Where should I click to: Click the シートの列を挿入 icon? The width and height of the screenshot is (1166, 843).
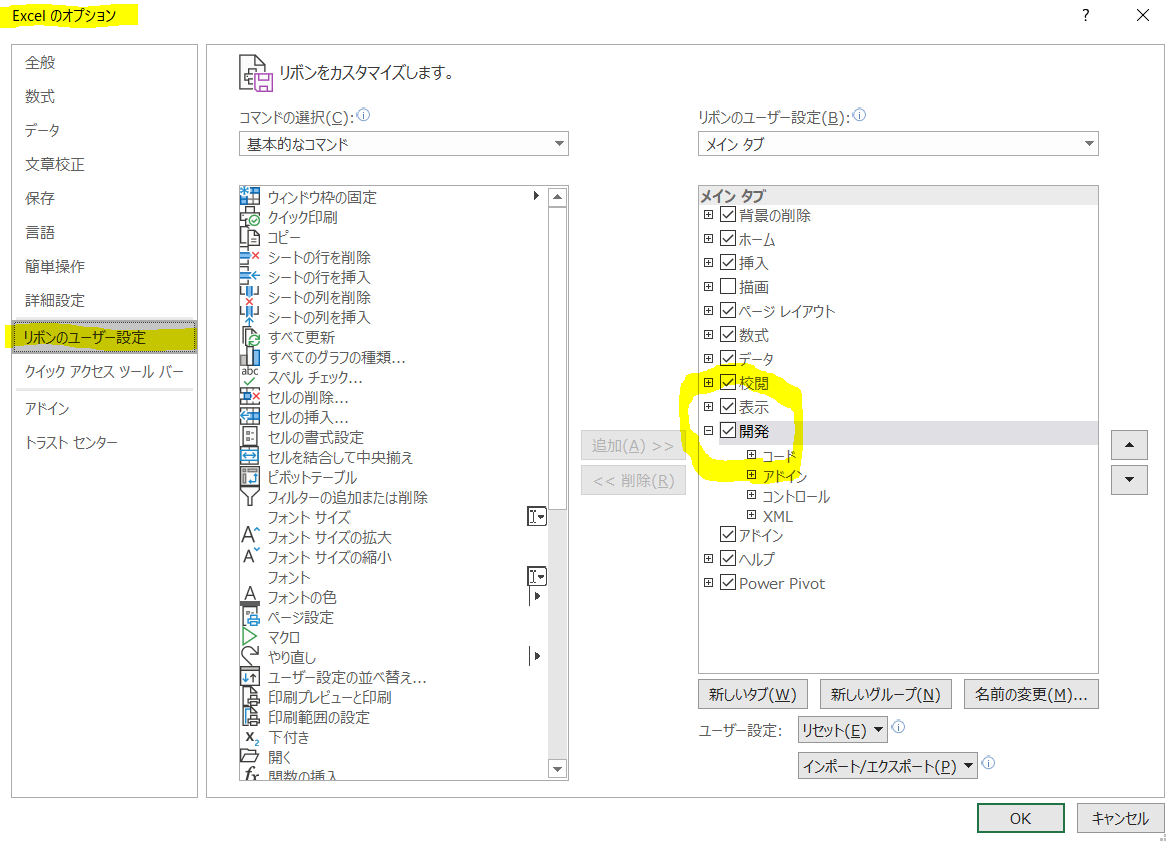[250, 317]
